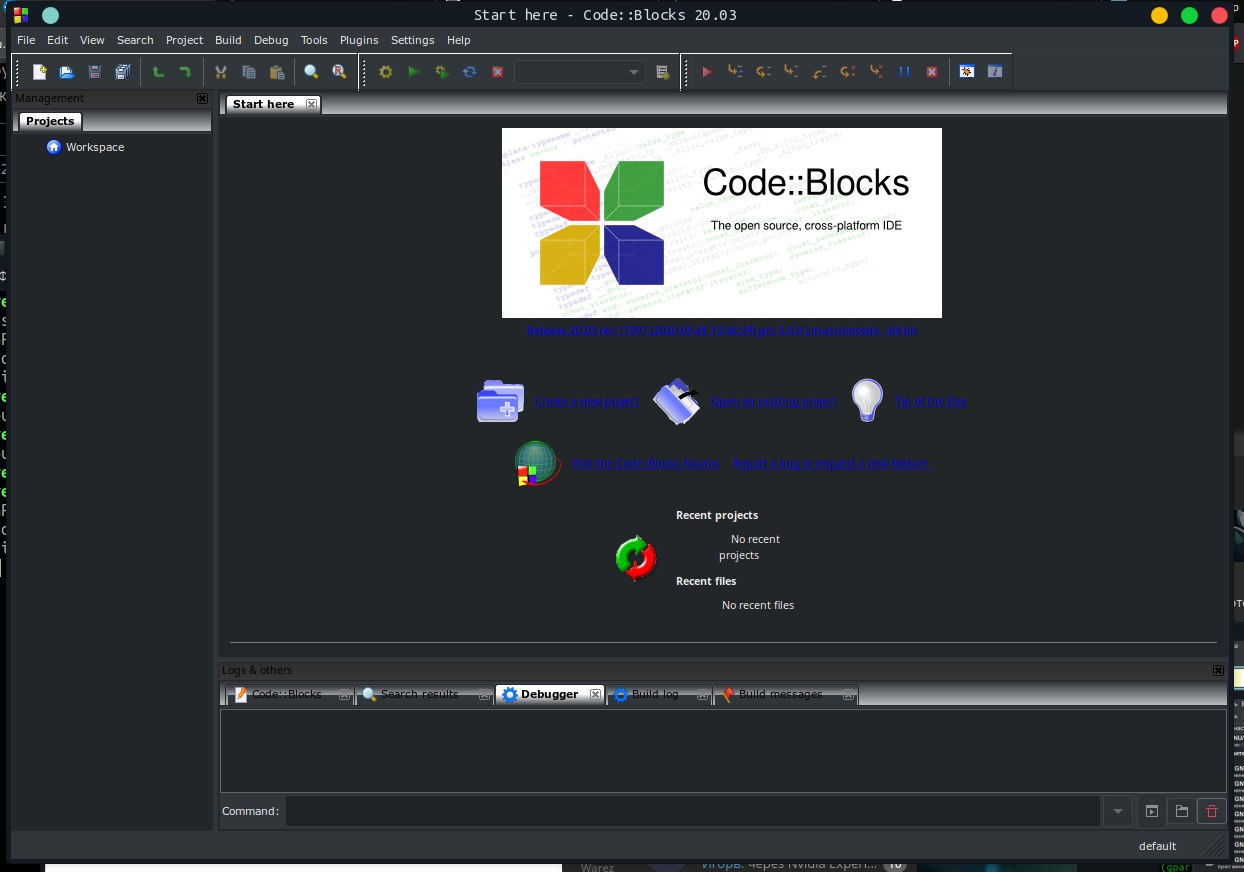Image resolution: width=1244 pixels, height=872 pixels.
Task: Click the Release version info link
Action: click(x=721, y=329)
